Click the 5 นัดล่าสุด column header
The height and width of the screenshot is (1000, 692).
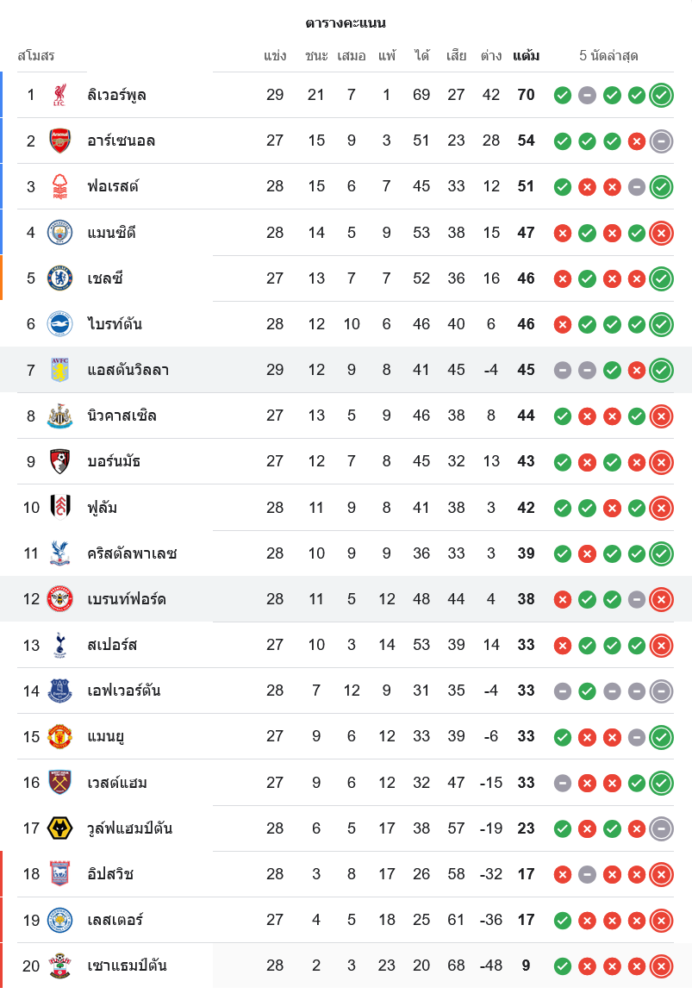click(608, 56)
